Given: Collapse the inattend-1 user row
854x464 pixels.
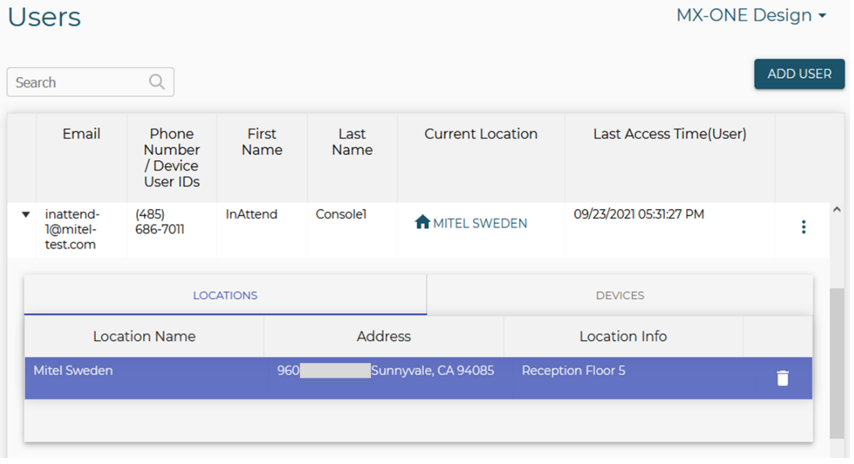Looking at the screenshot, I should click(x=25, y=214).
